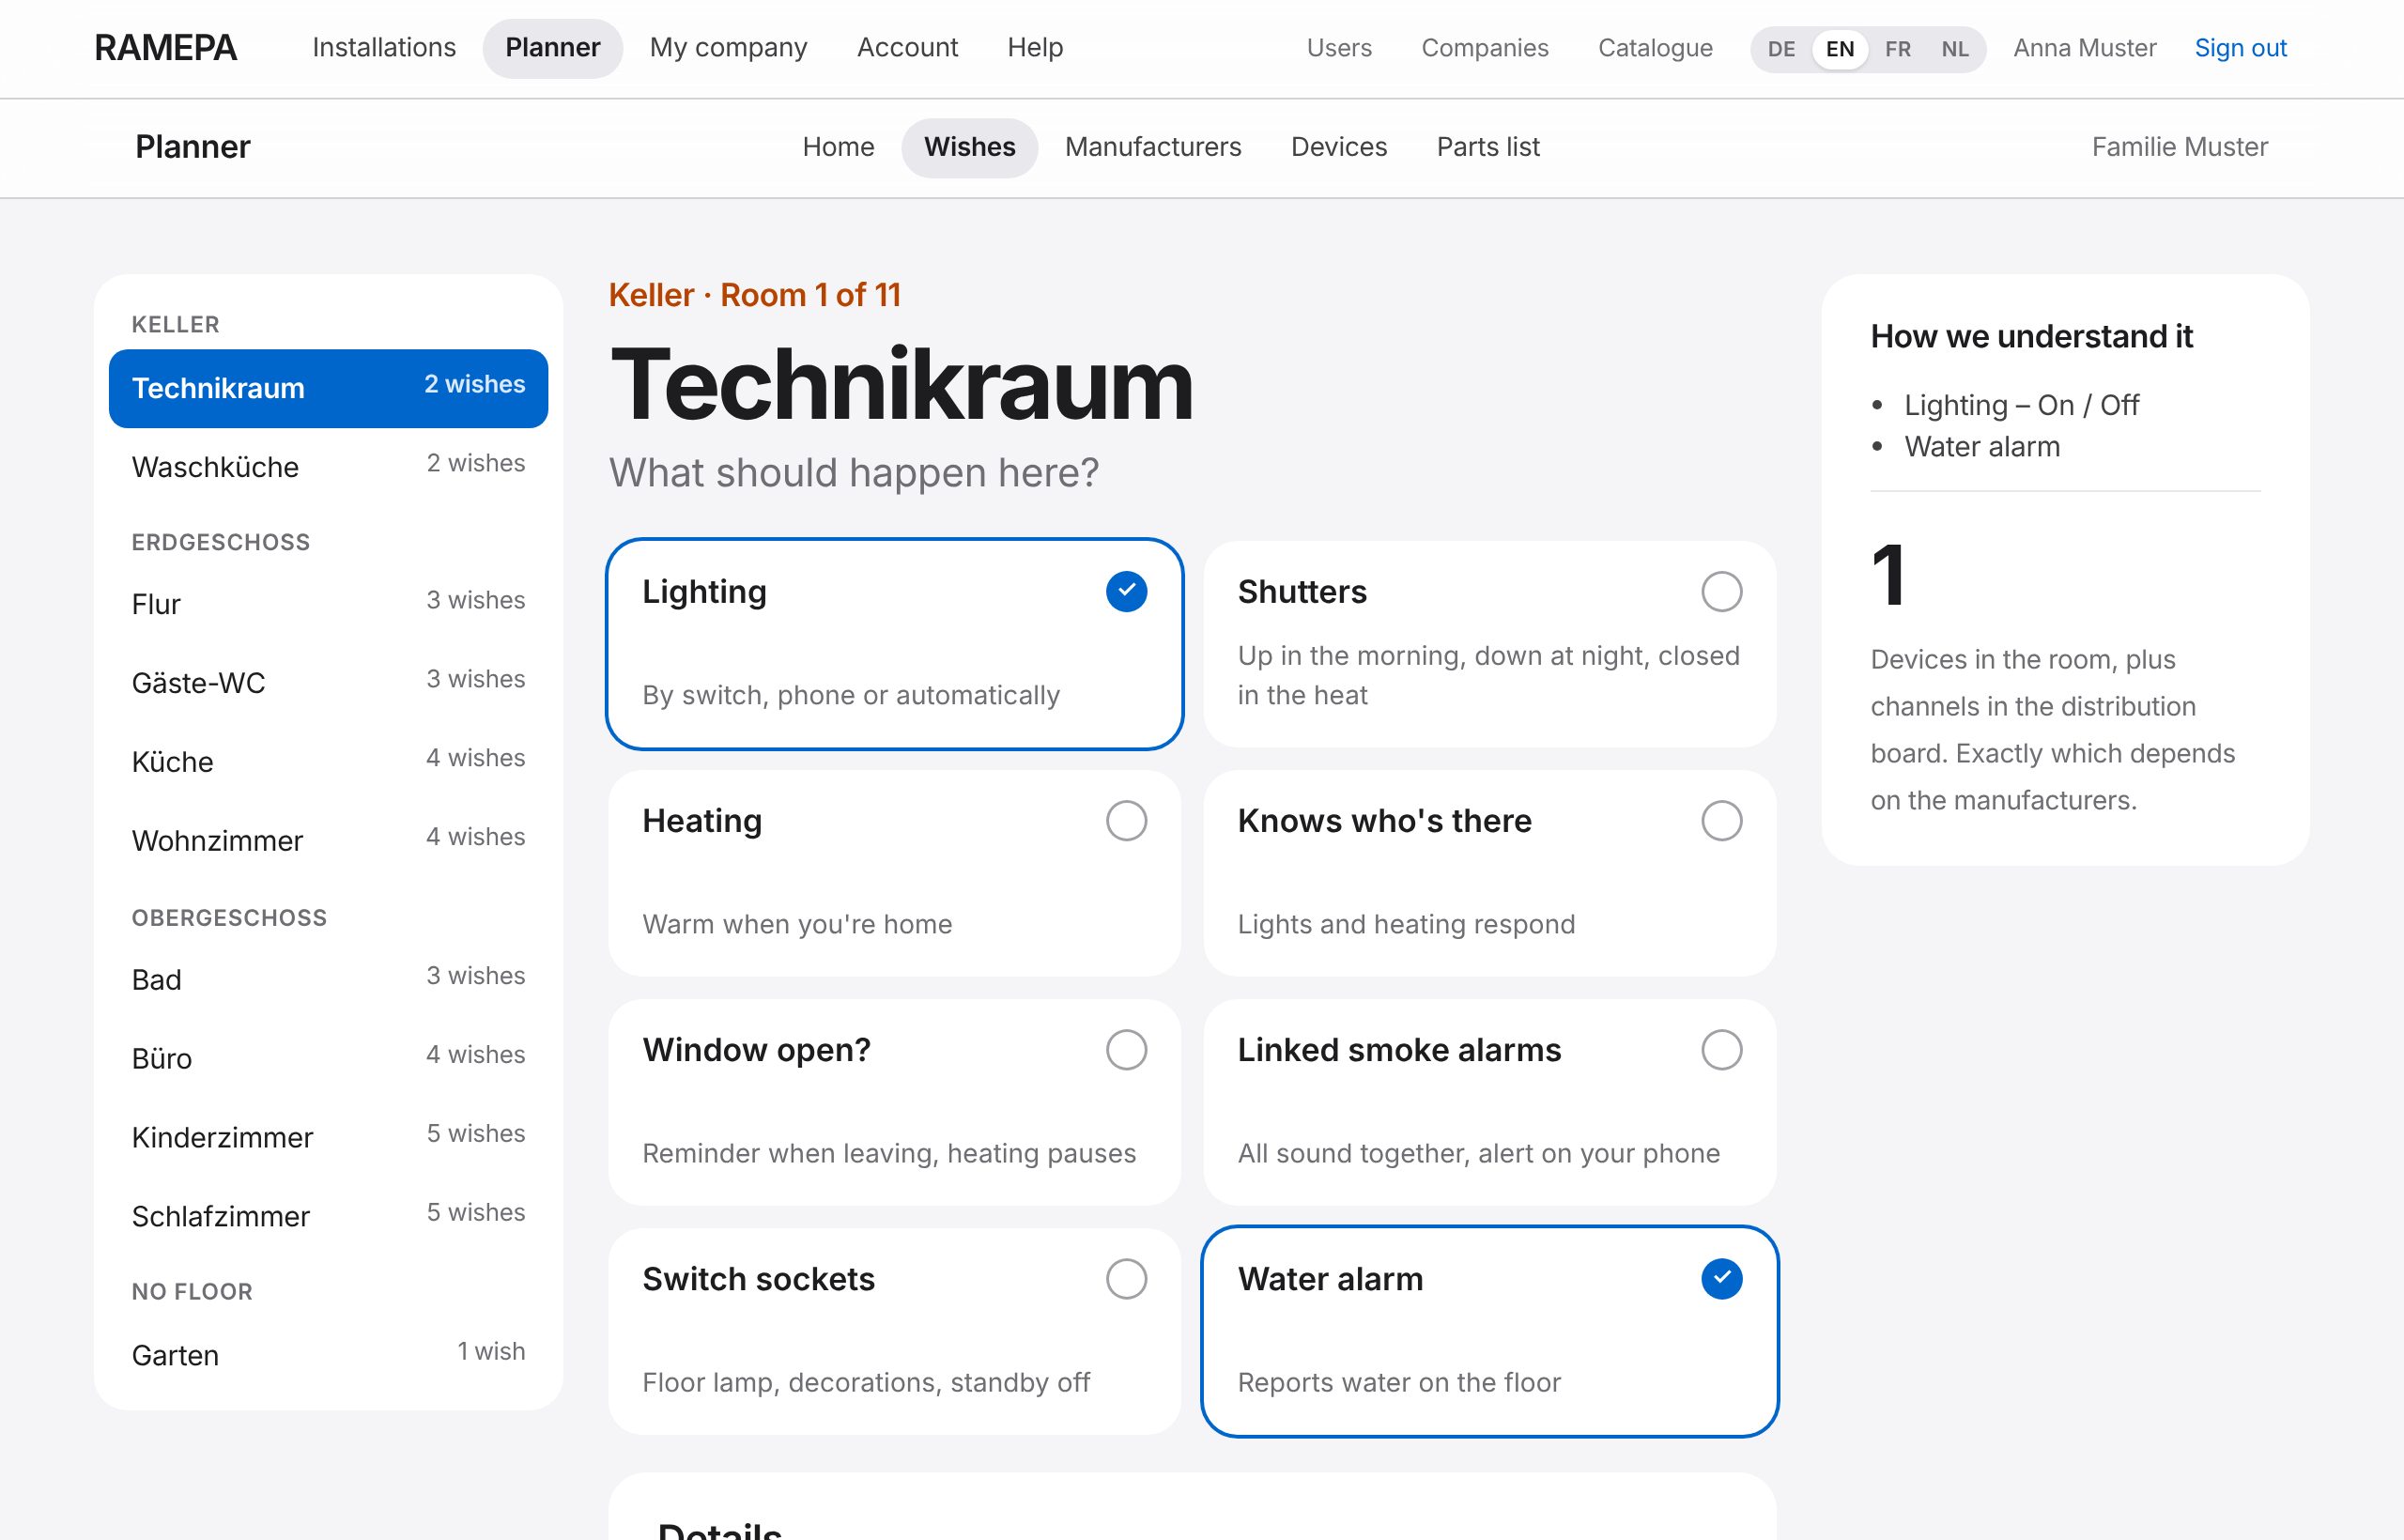Select the Garten room
The width and height of the screenshot is (2404, 1540).
[328, 1354]
